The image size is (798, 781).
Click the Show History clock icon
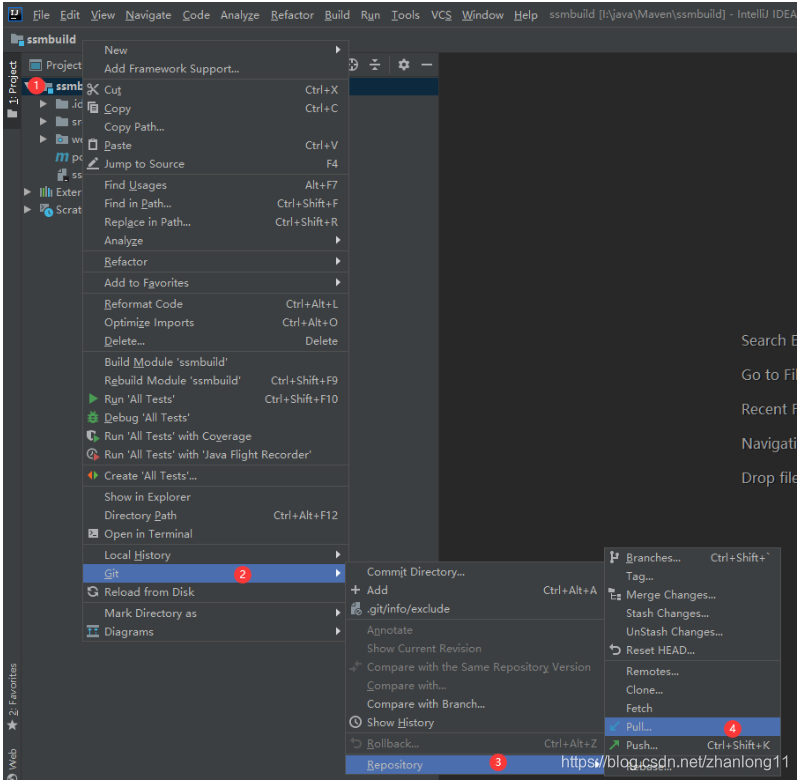pos(356,722)
